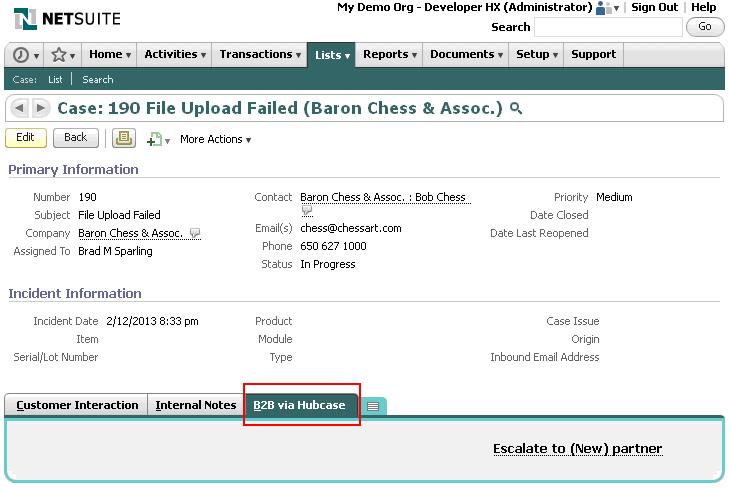
Task: Click the priority value Medium
Action: pos(614,197)
